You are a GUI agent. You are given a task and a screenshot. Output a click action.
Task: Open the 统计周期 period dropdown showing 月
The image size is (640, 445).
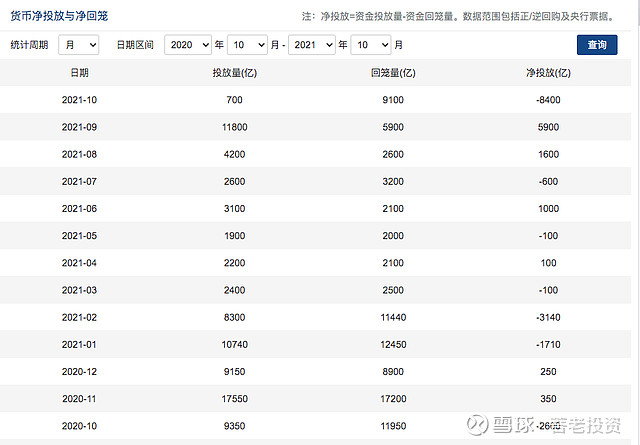tap(78, 44)
